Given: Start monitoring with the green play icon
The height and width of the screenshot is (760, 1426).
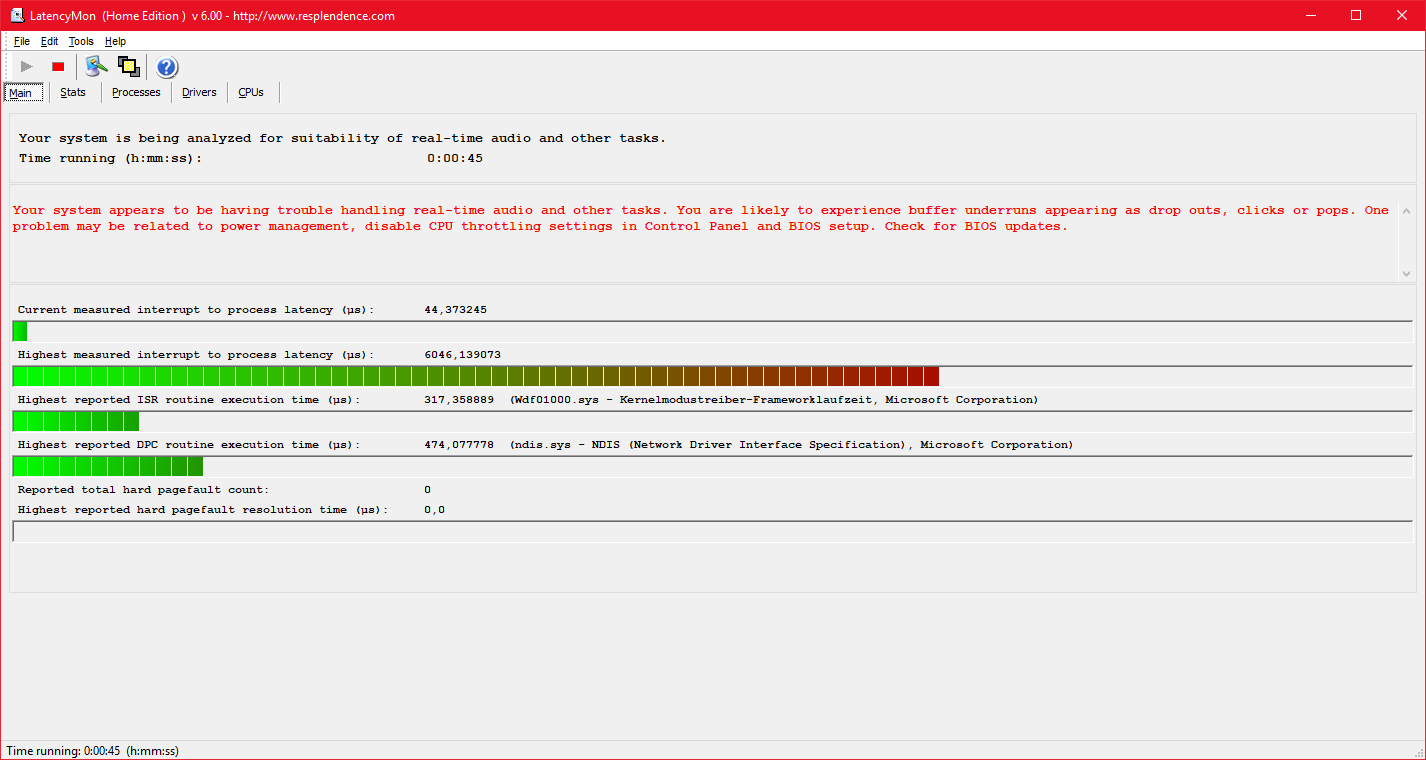Looking at the screenshot, I should [x=27, y=67].
